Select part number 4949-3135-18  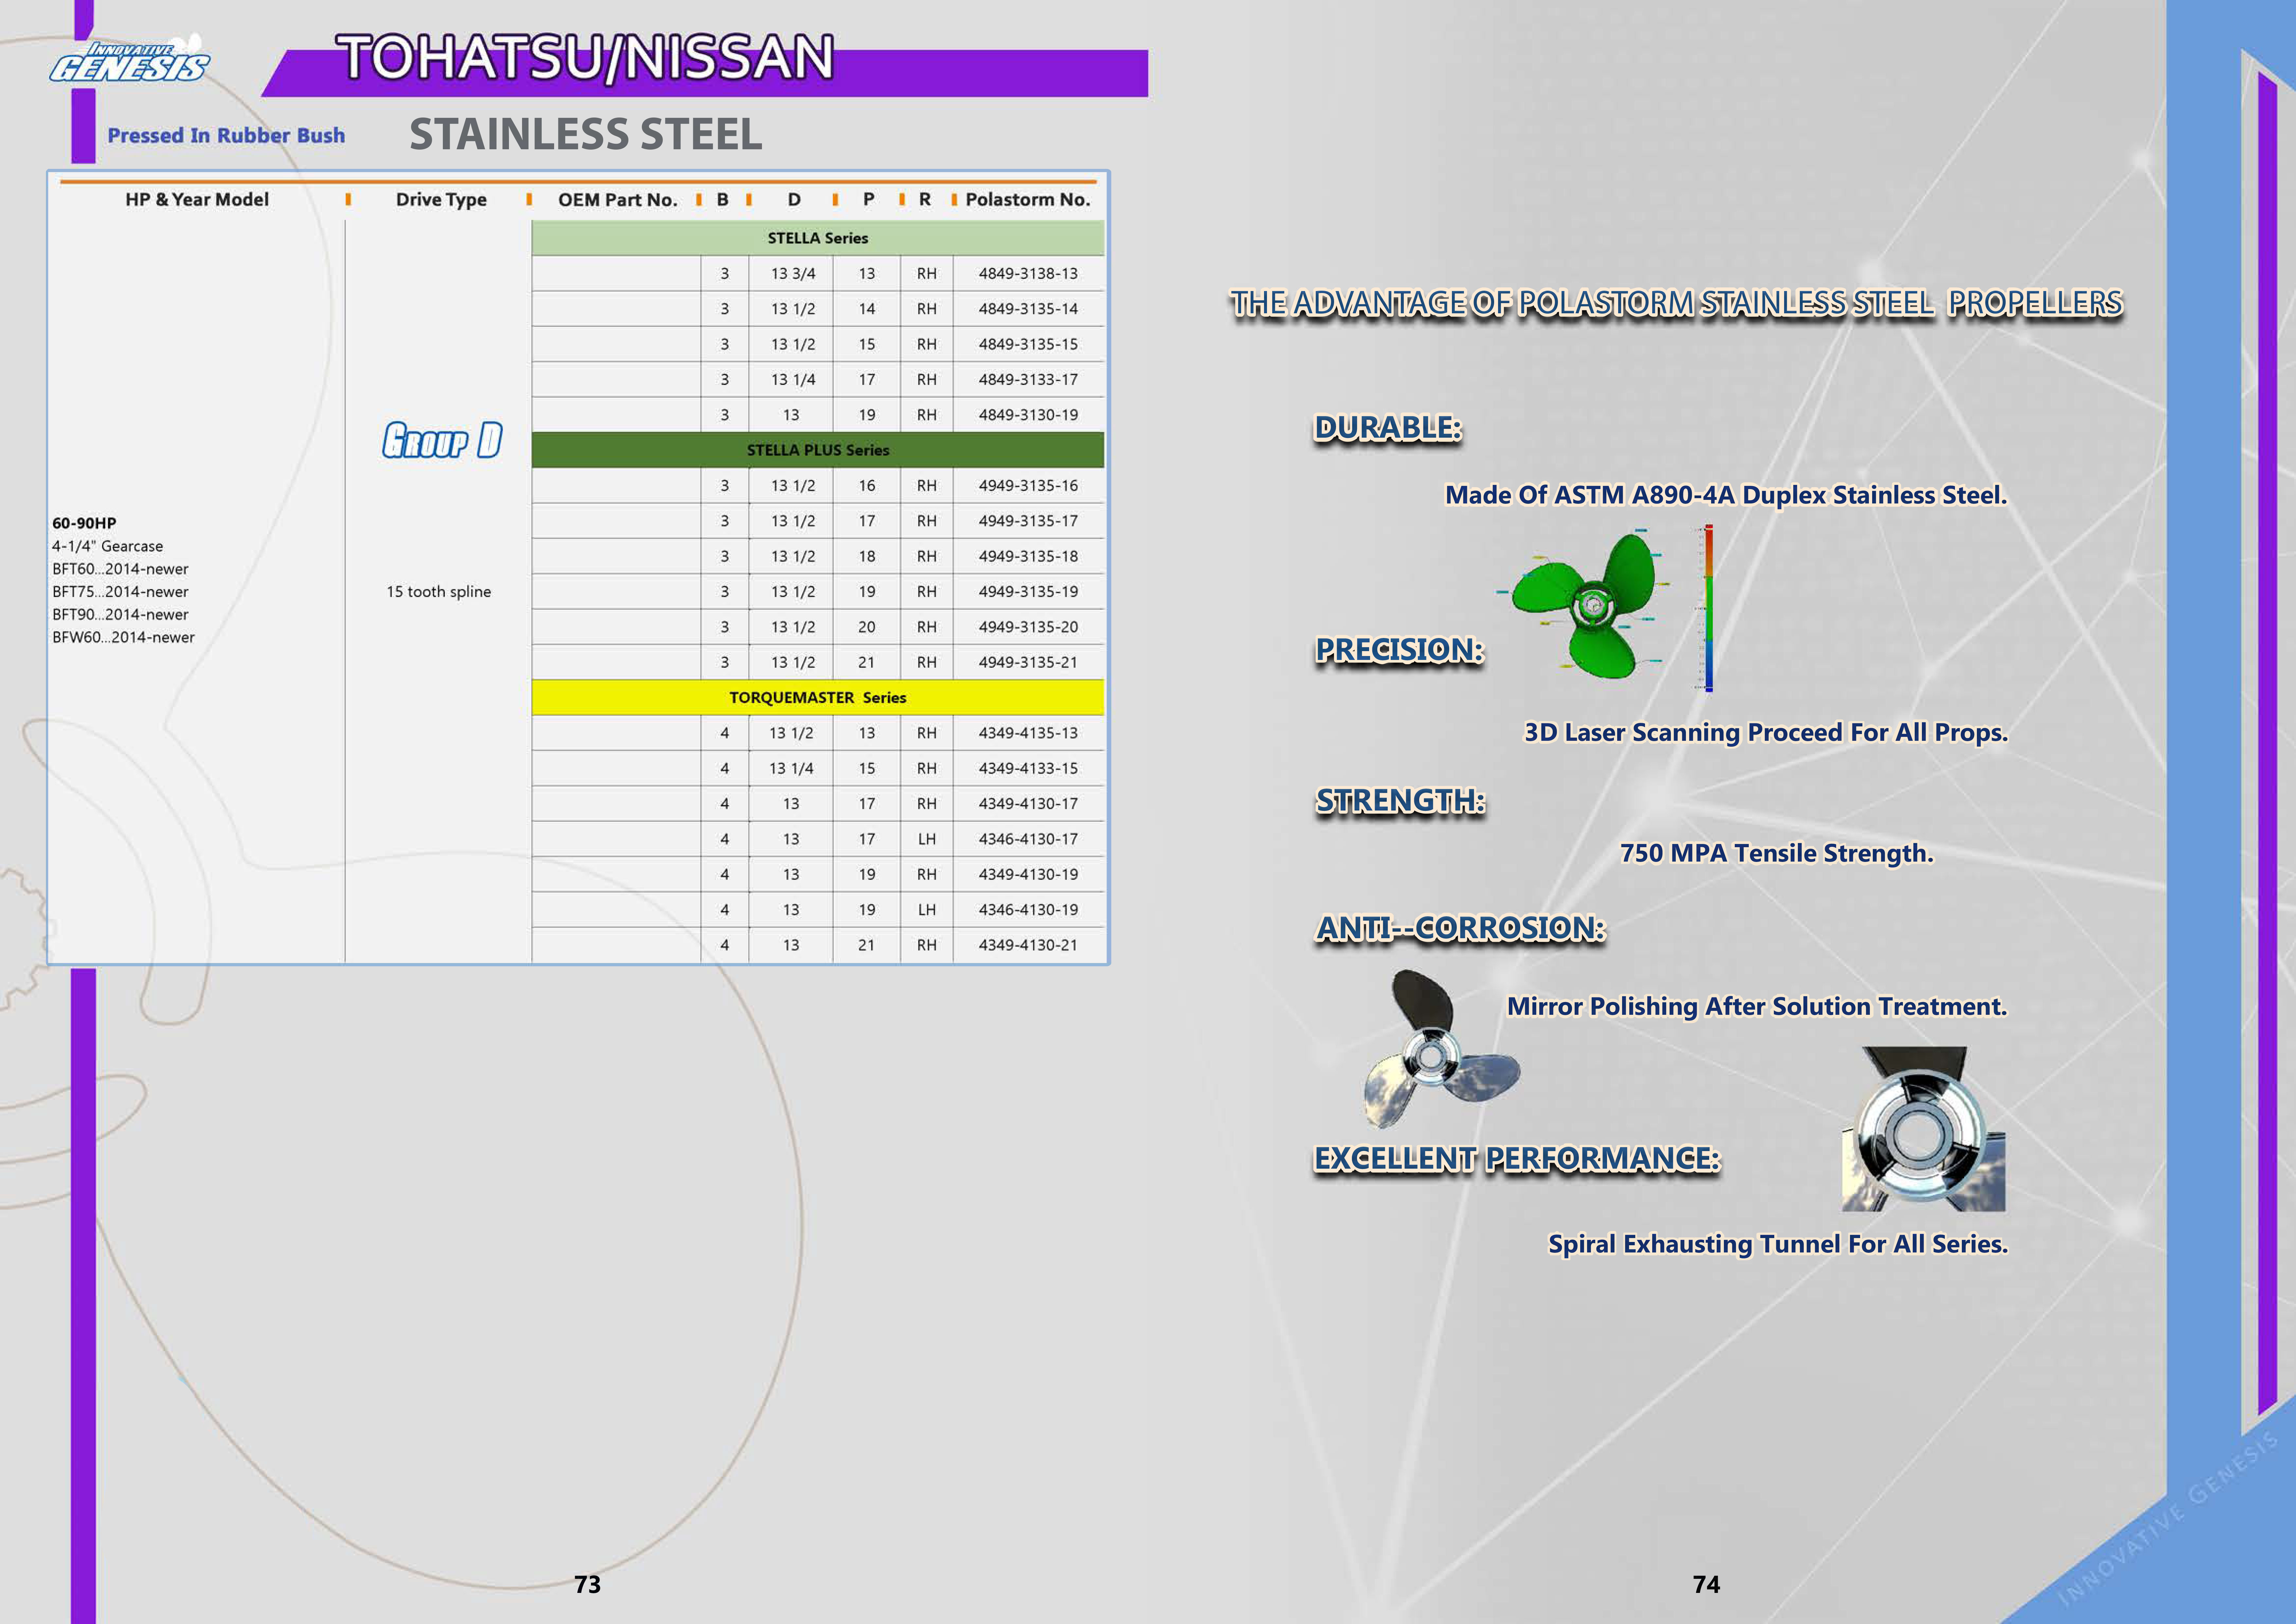point(1028,556)
